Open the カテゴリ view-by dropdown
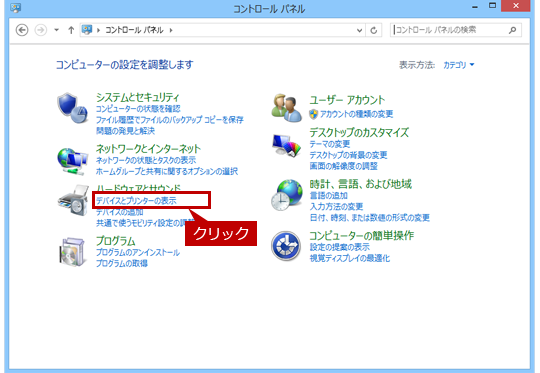 (x=459, y=65)
